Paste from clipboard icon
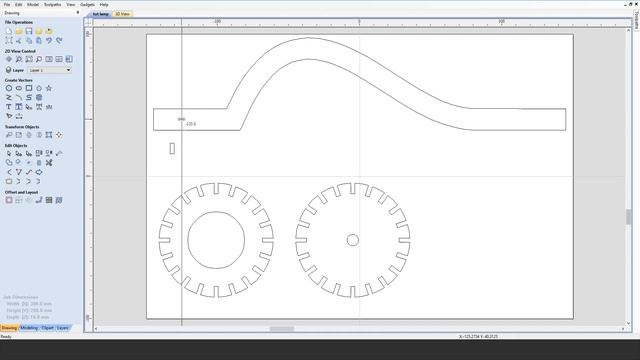Viewport: 640px width, 360px height. [x=39, y=40]
